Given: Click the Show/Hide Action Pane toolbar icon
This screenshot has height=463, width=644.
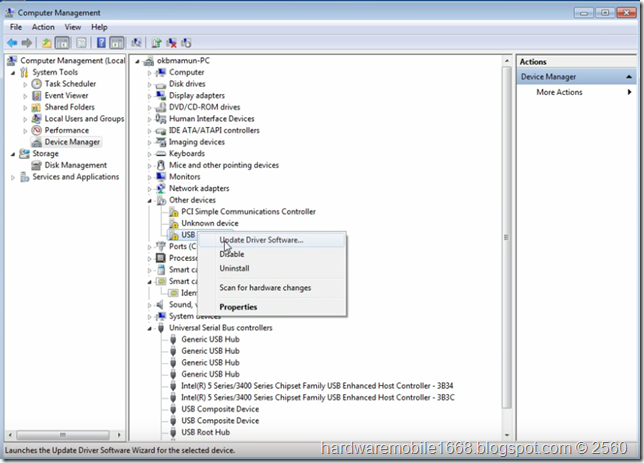Looking at the screenshot, I should pyautogui.click(x=117, y=43).
